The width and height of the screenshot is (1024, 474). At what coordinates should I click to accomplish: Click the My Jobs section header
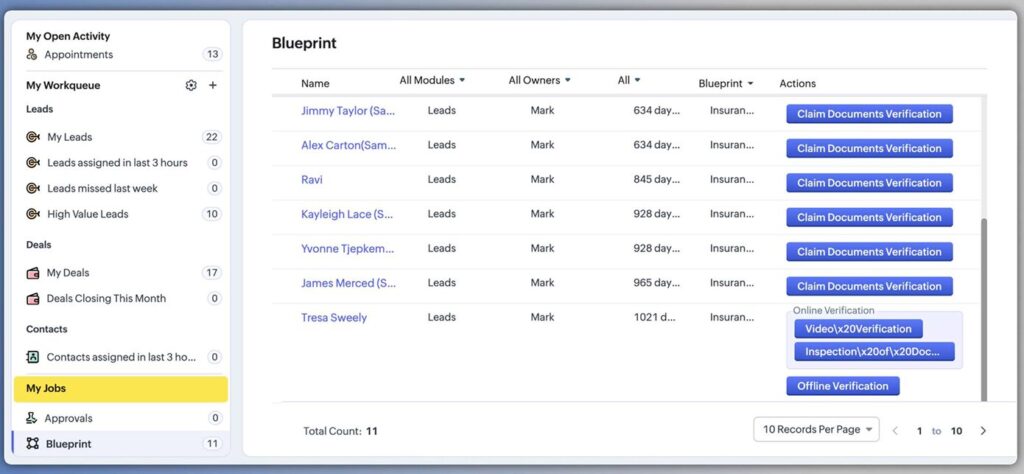(121, 388)
